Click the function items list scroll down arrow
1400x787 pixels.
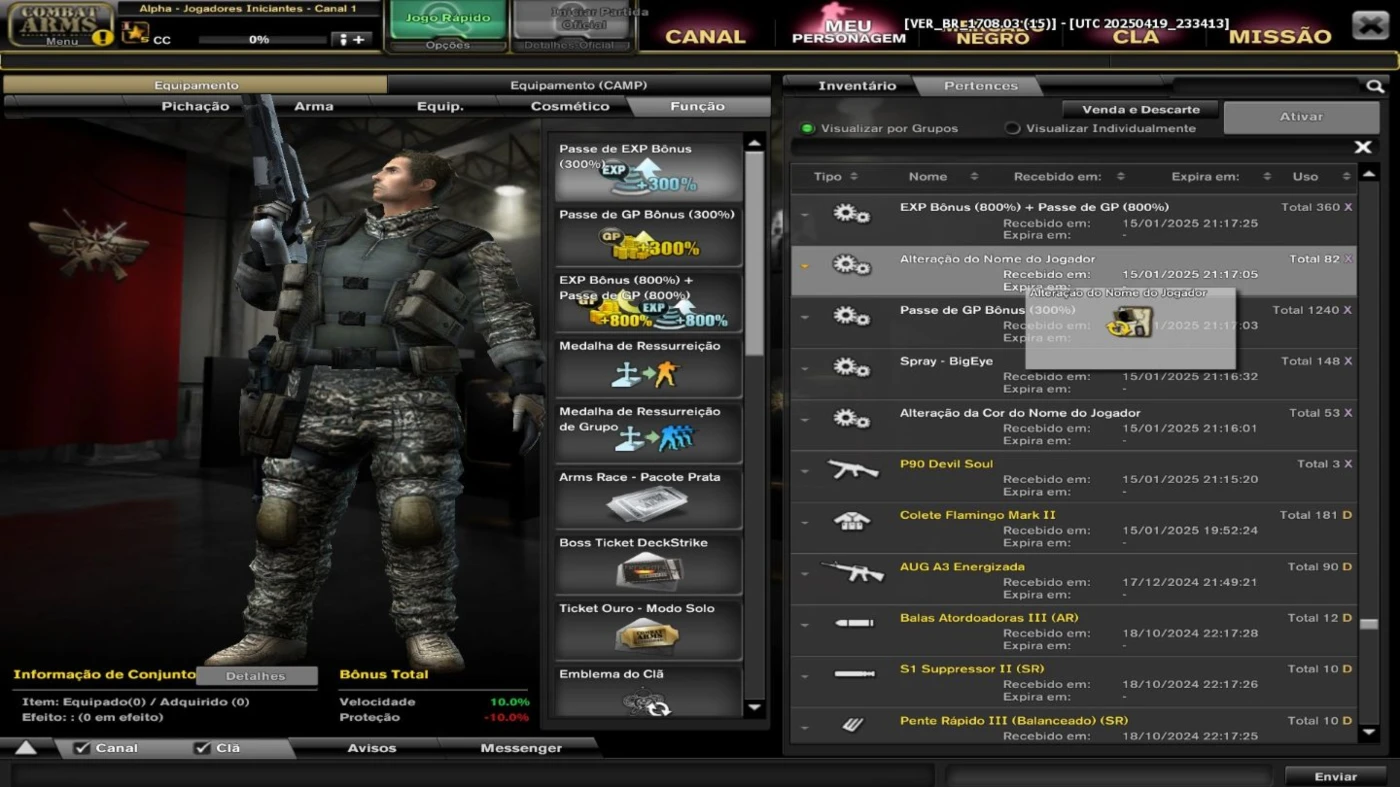click(x=755, y=707)
